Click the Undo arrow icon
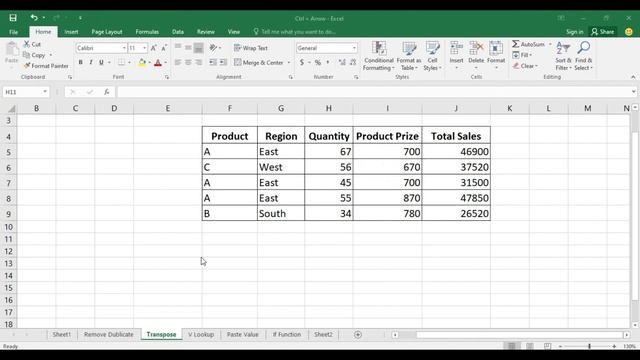The width and height of the screenshot is (640, 360). tap(34, 18)
